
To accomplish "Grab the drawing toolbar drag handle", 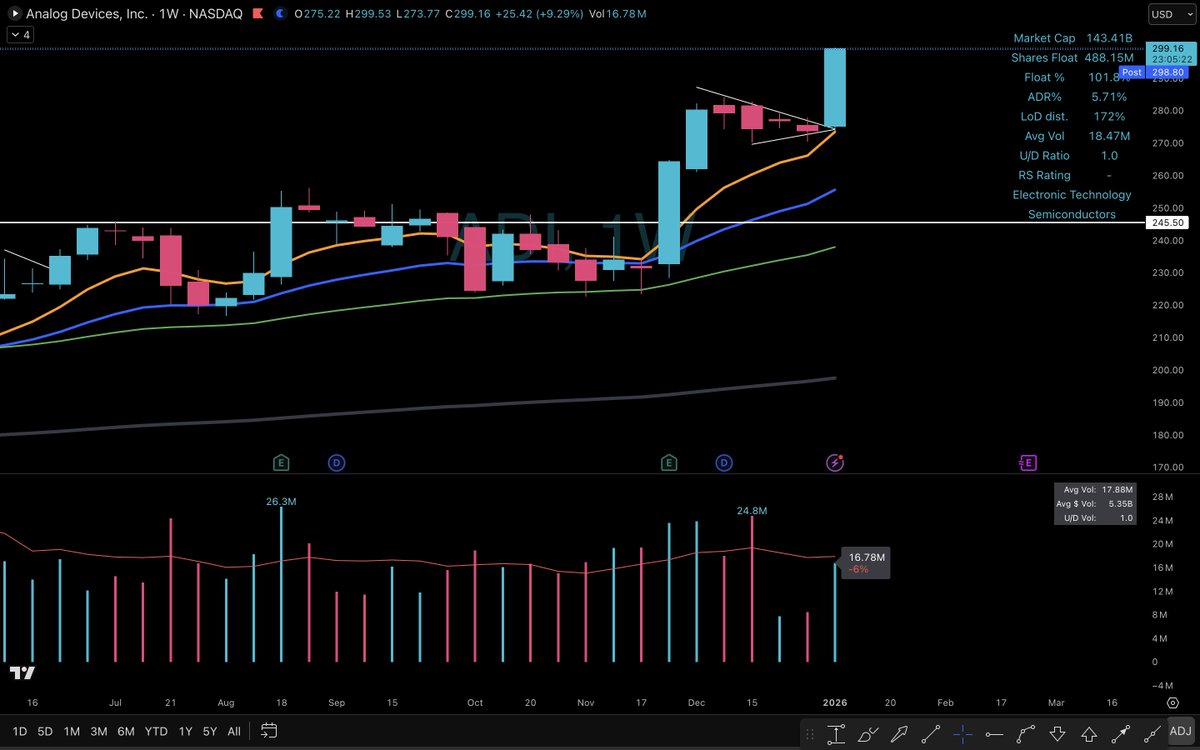I will pyautogui.click(x=810, y=734).
